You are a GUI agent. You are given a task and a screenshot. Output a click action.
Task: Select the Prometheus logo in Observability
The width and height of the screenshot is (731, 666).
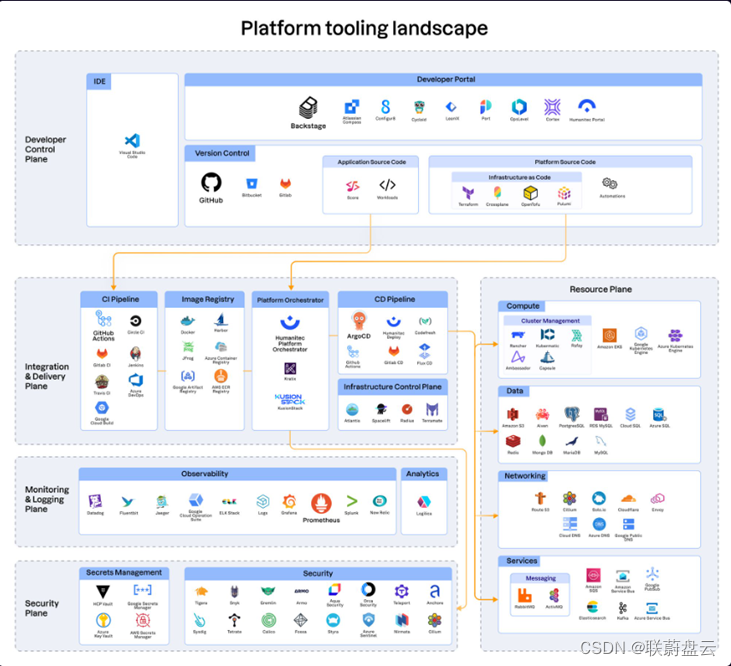click(x=321, y=504)
